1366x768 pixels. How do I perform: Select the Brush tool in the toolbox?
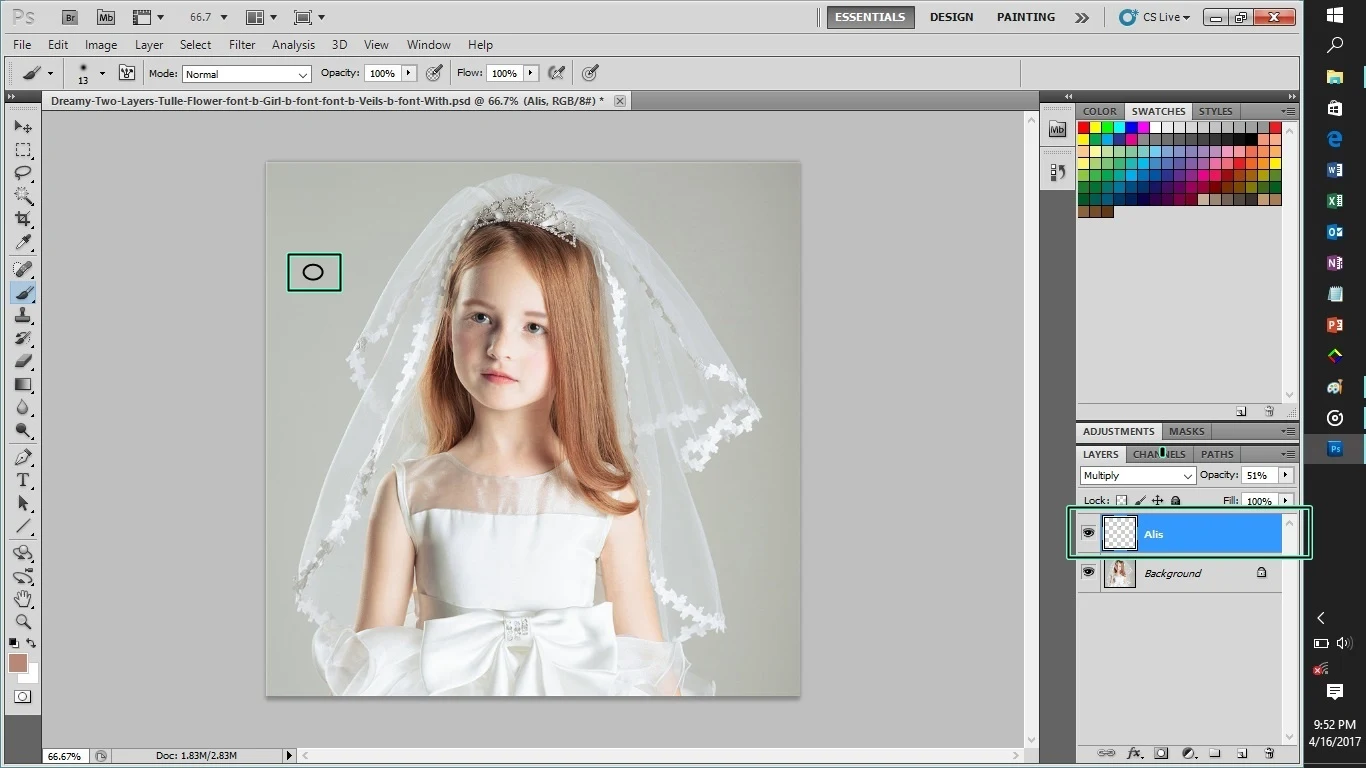point(23,293)
